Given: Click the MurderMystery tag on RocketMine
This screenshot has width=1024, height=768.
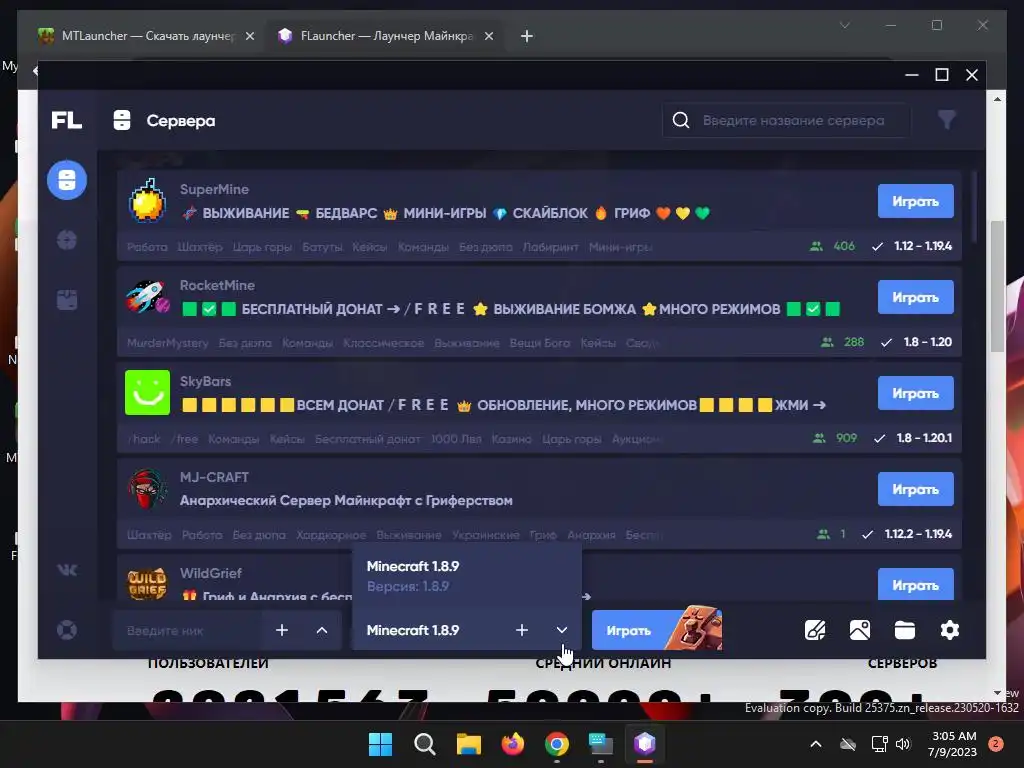Looking at the screenshot, I should [167, 343].
